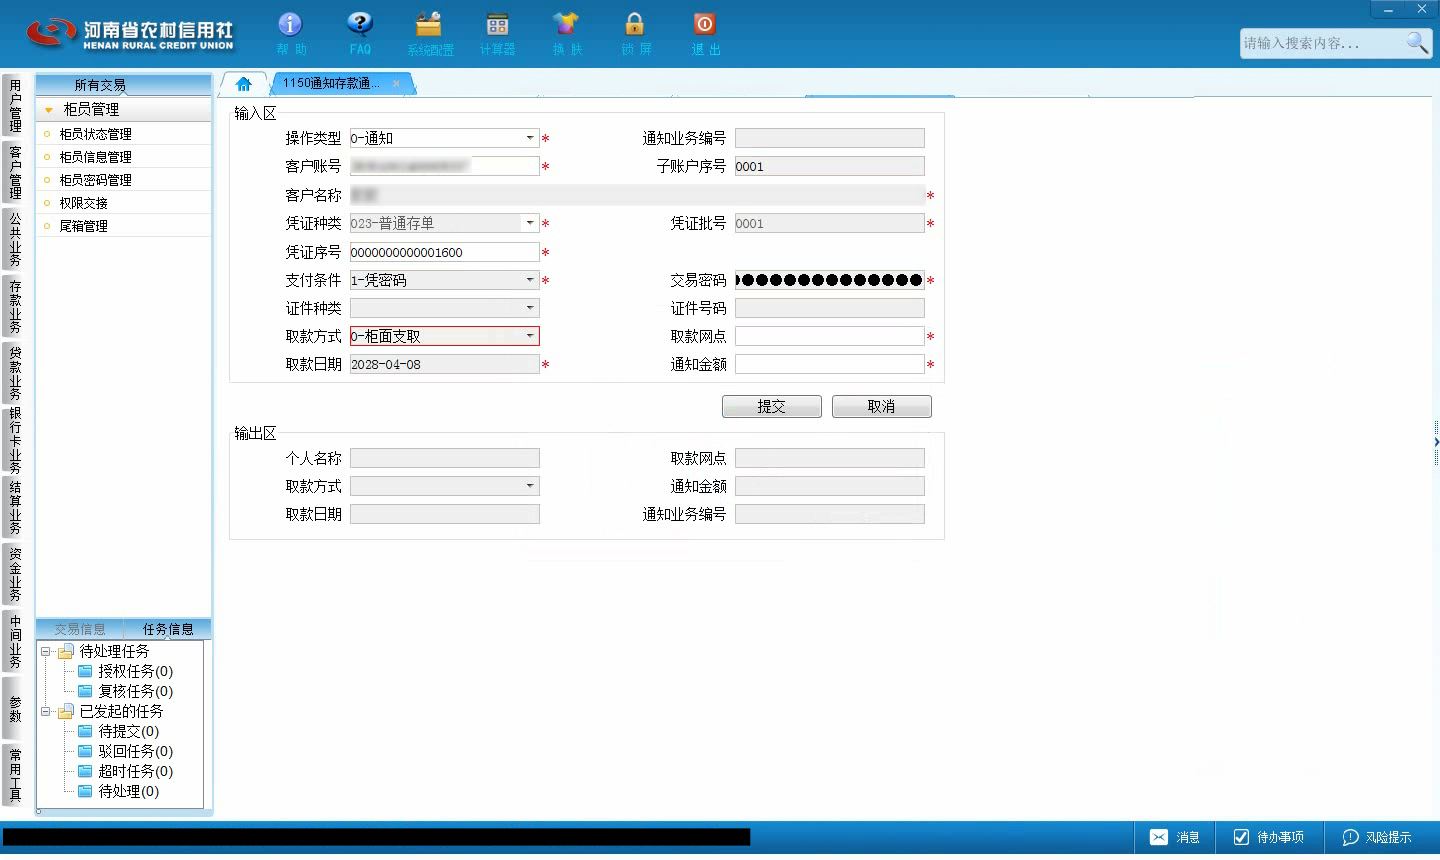Open 公共业务 side tab
This screenshot has height=860, width=1440.
pyautogui.click(x=14, y=239)
